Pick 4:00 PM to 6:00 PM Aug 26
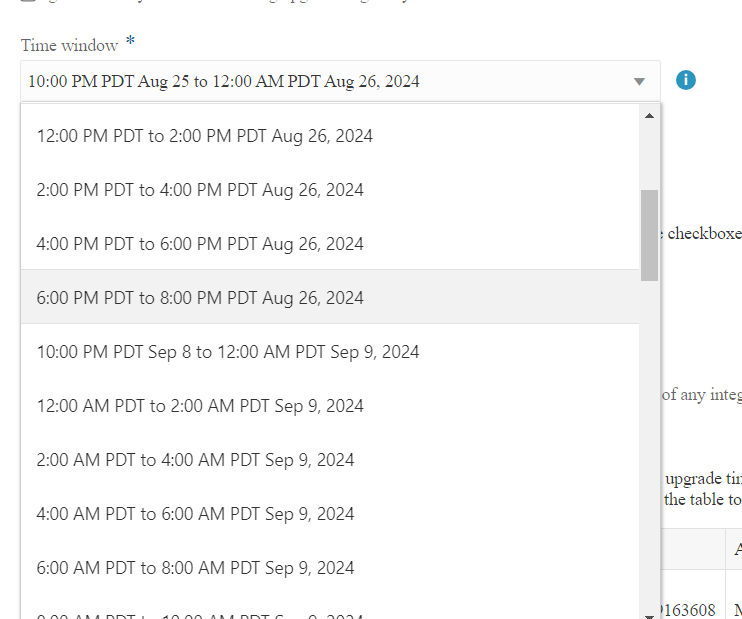The width and height of the screenshot is (742, 619). [200, 244]
